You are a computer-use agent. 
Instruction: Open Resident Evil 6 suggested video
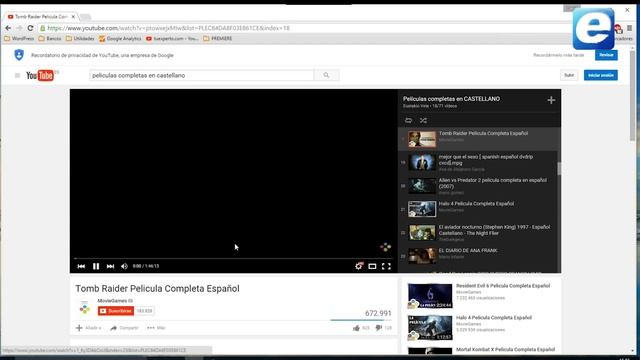click(503, 286)
